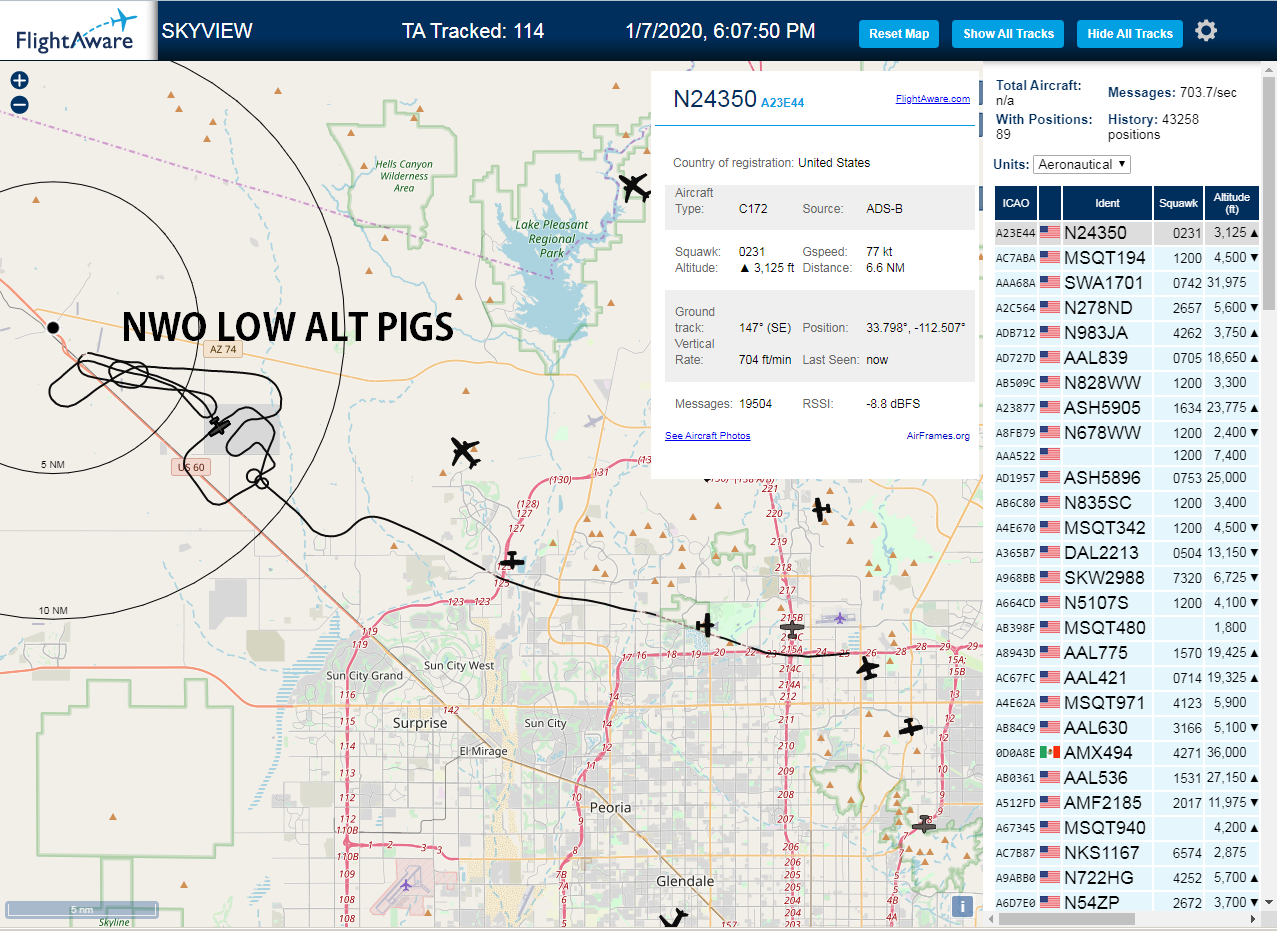Select the N983JA table row
The width and height of the screenshot is (1277, 931).
pos(1128,332)
